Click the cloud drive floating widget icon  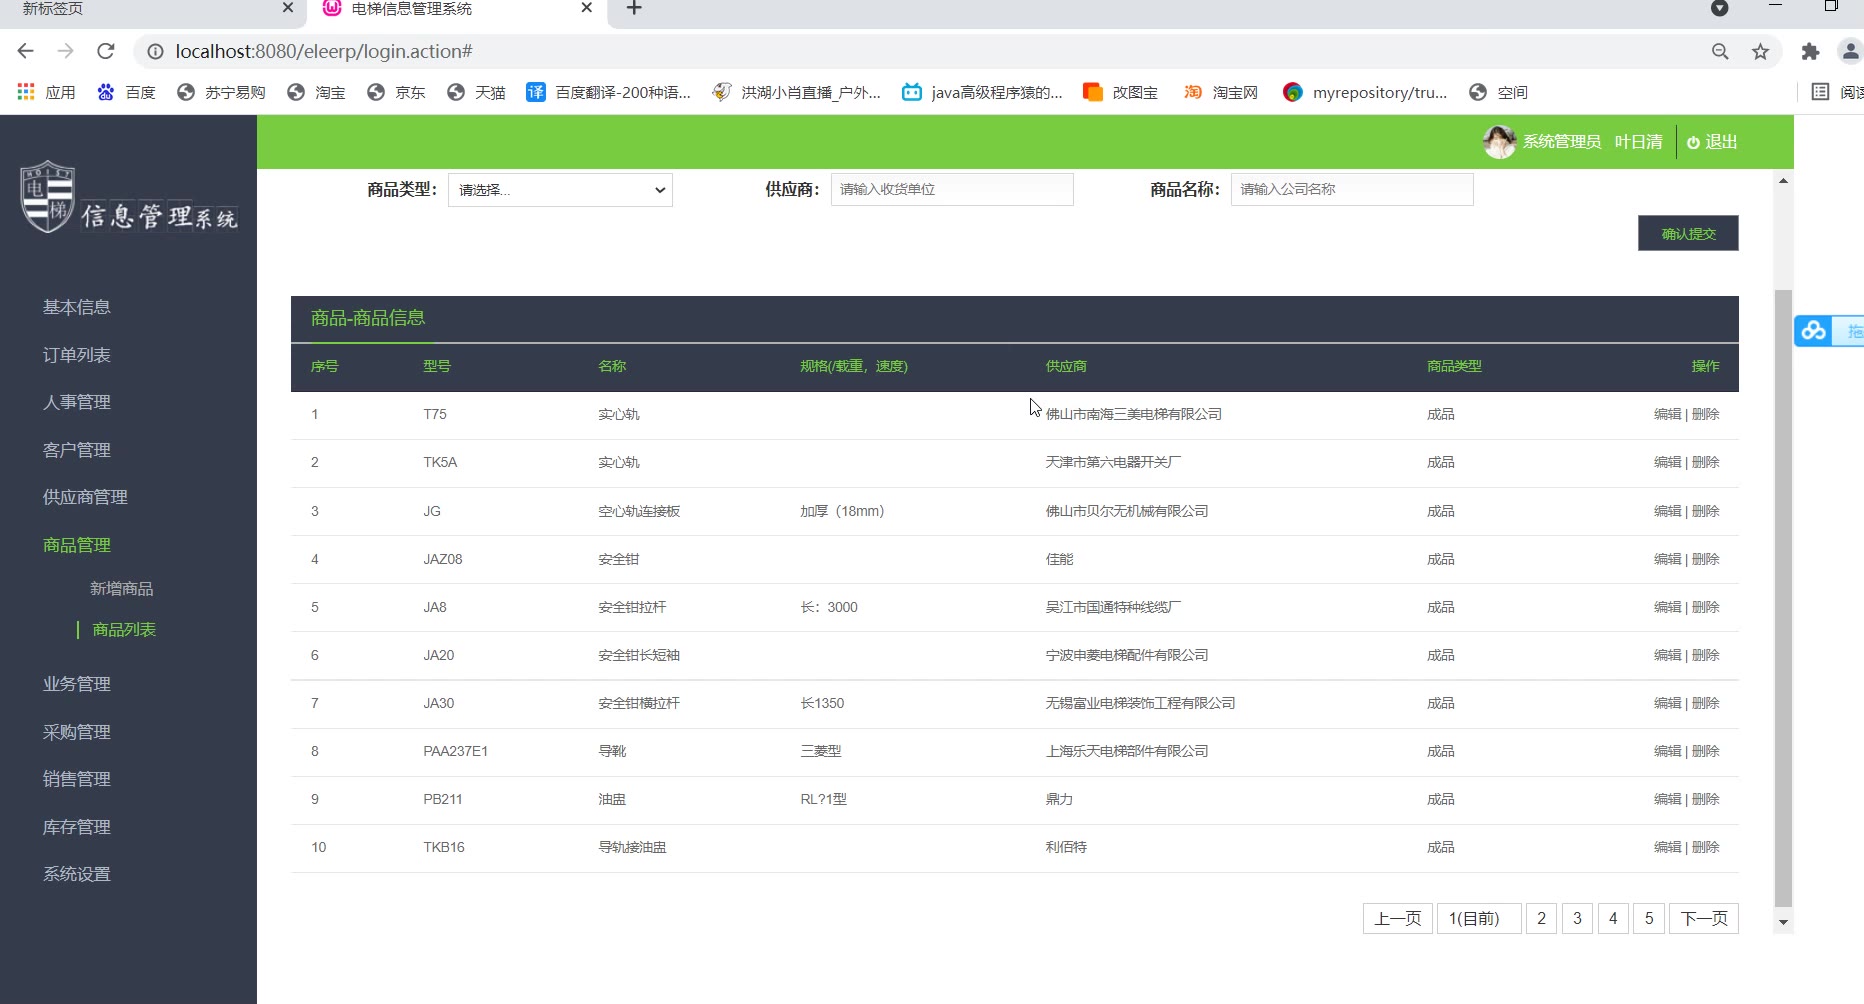[x=1814, y=331]
